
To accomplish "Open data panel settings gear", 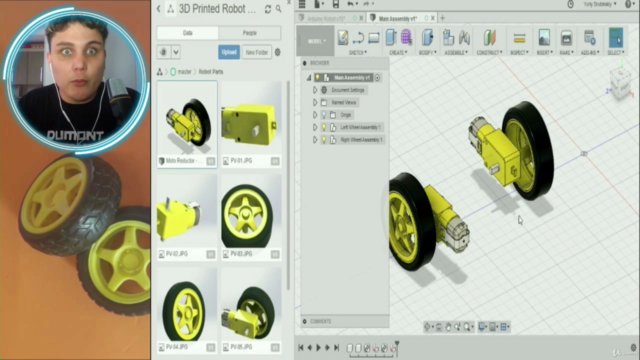I will [x=278, y=52].
